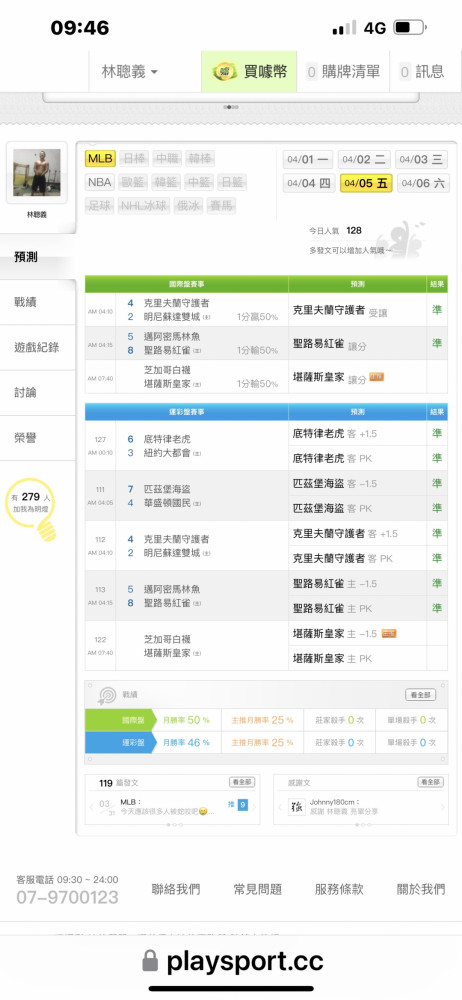Select the NHL冰球 league tab
The width and height of the screenshot is (462, 1000).
(144, 206)
